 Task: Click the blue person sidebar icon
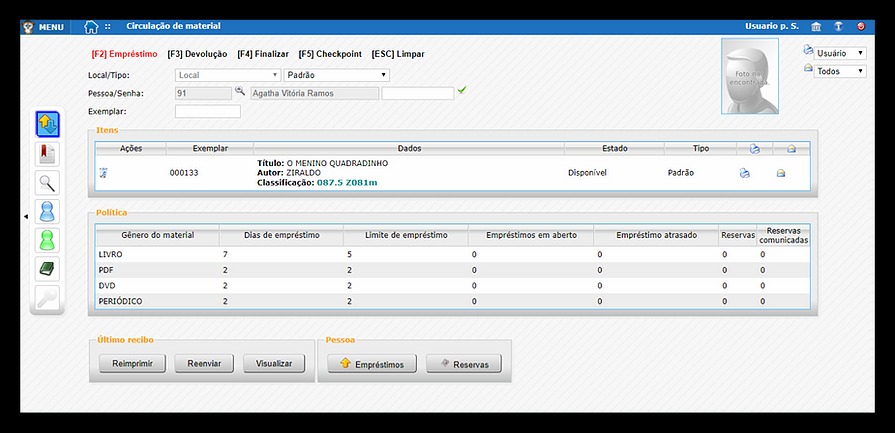click(47, 211)
